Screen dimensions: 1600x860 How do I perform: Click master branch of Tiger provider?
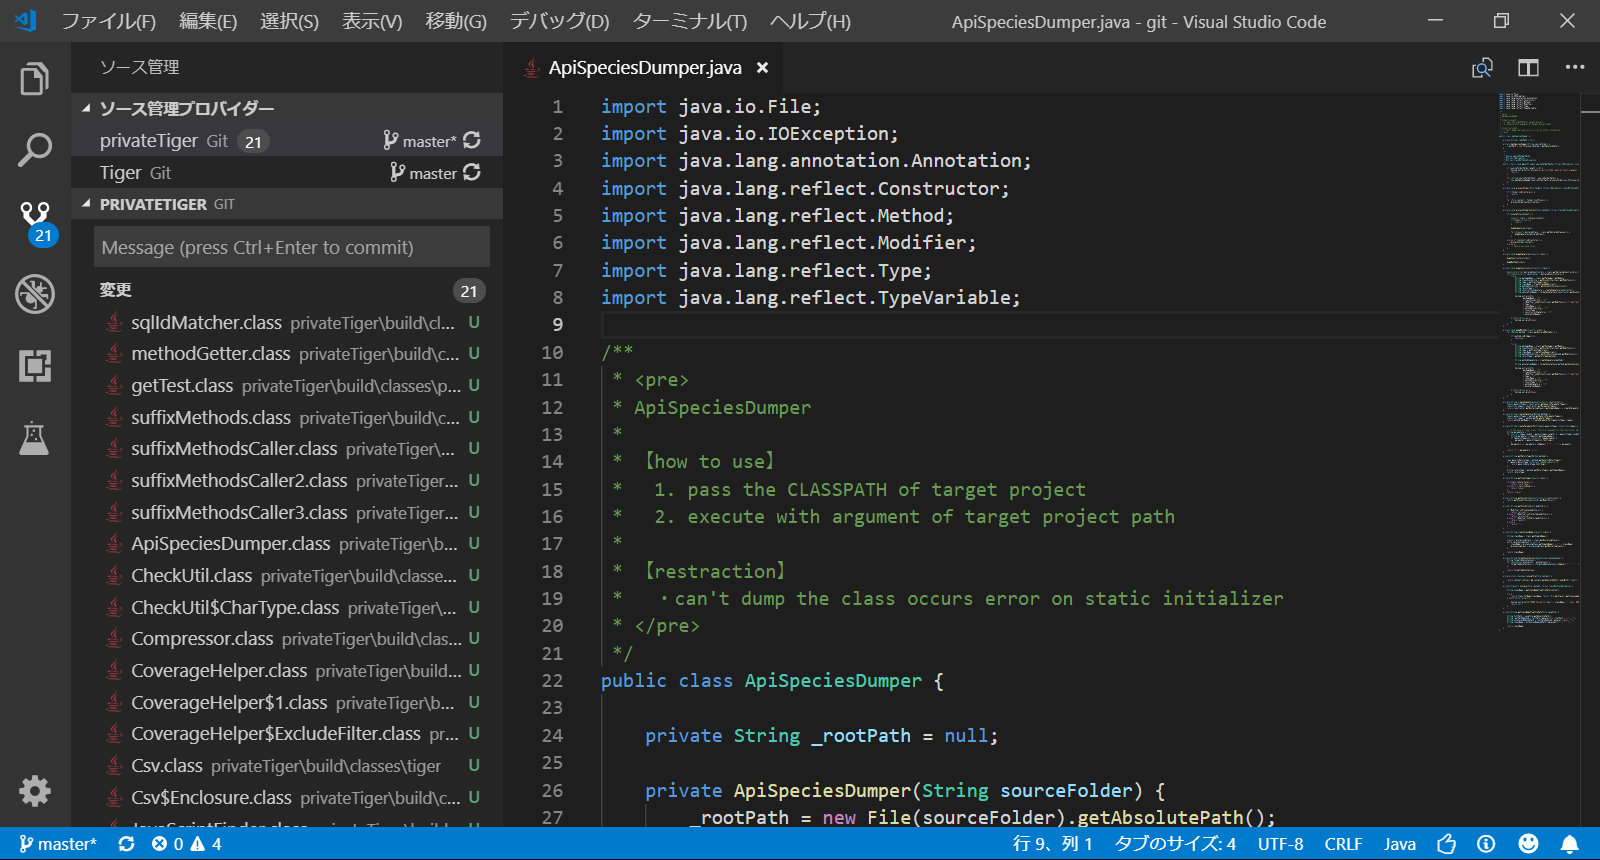click(423, 173)
